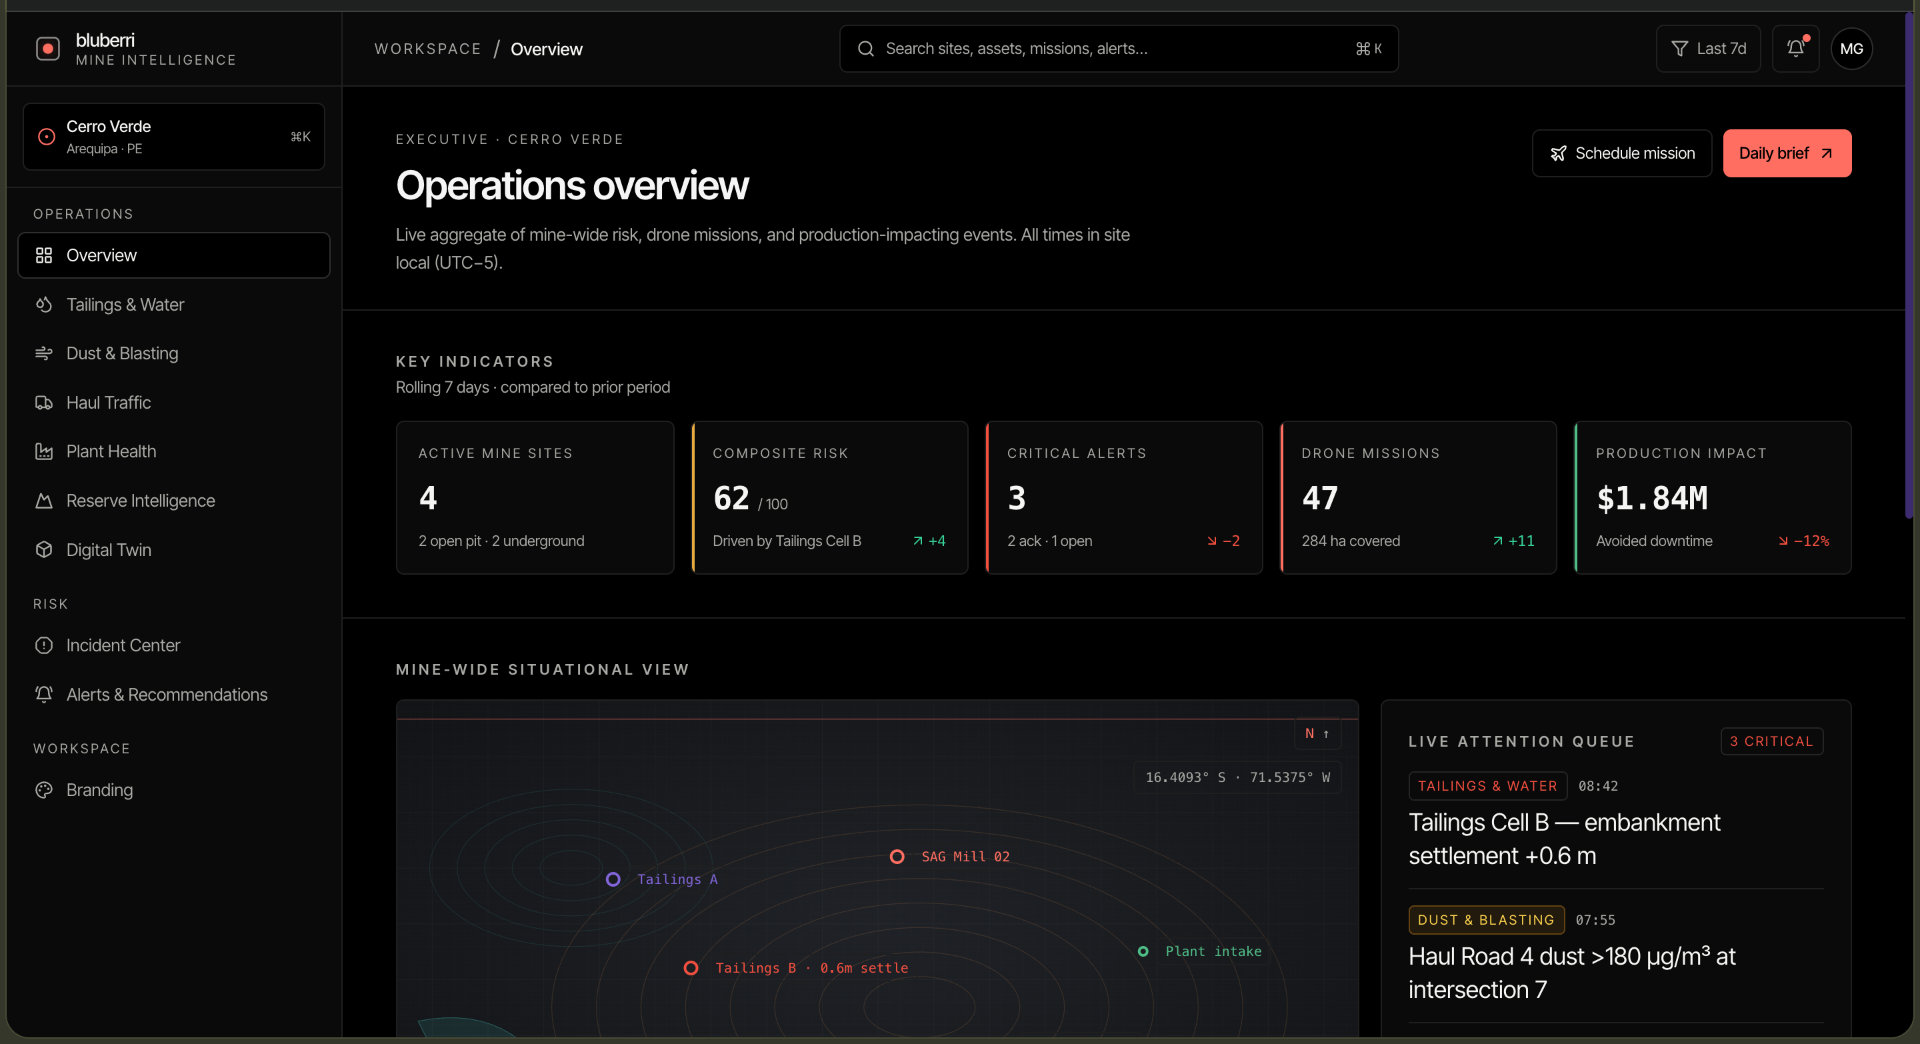Viewport: 1920px width, 1044px height.
Task: Open the Drone Missions card
Action: click(1418, 497)
